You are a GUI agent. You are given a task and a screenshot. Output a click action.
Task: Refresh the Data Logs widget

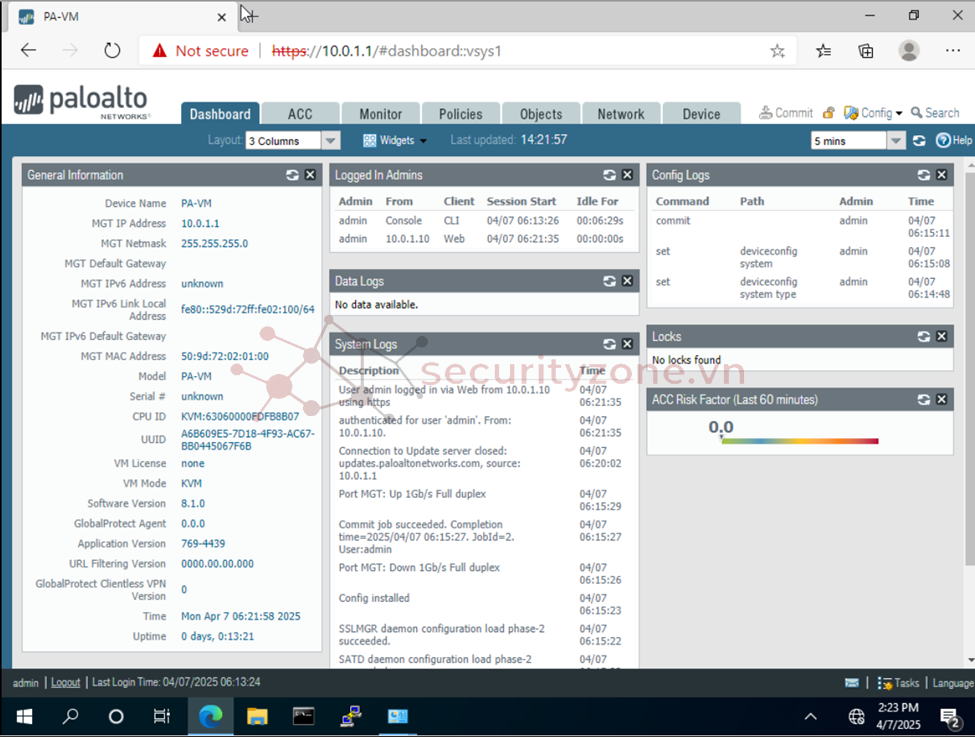pyautogui.click(x=609, y=281)
